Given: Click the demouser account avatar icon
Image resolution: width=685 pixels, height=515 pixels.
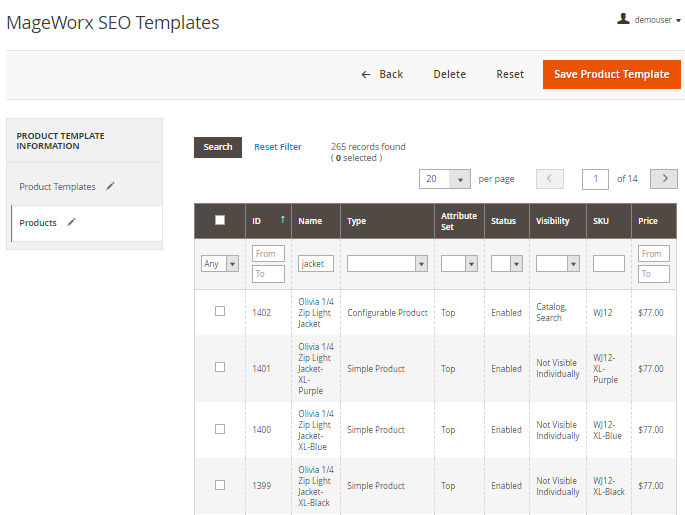Looking at the screenshot, I should [x=623, y=19].
